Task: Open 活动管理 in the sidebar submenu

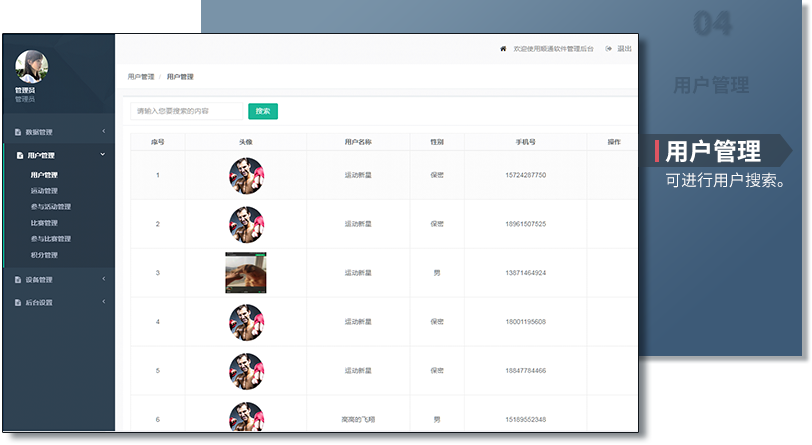Action: [x=44, y=191]
